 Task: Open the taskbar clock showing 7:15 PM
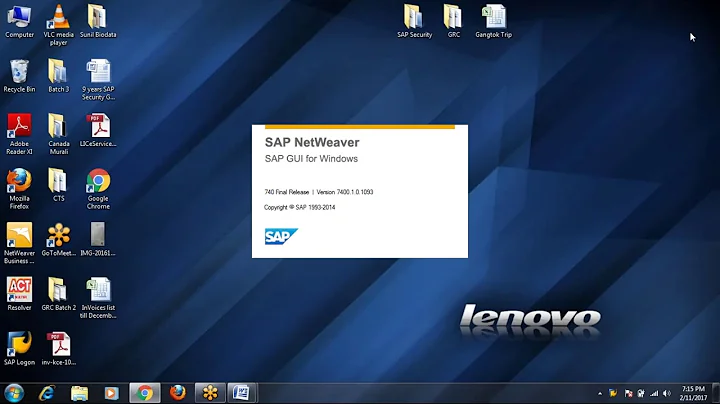693,393
